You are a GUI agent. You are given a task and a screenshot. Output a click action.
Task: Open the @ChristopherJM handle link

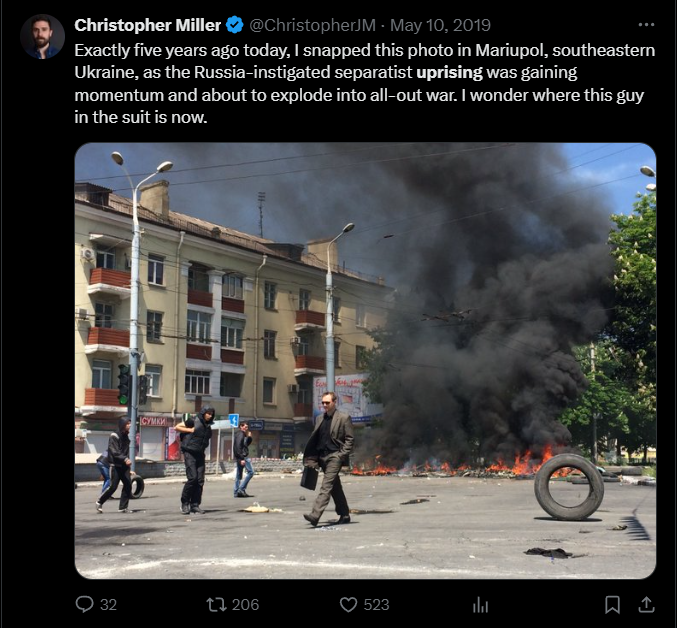pos(313,25)
